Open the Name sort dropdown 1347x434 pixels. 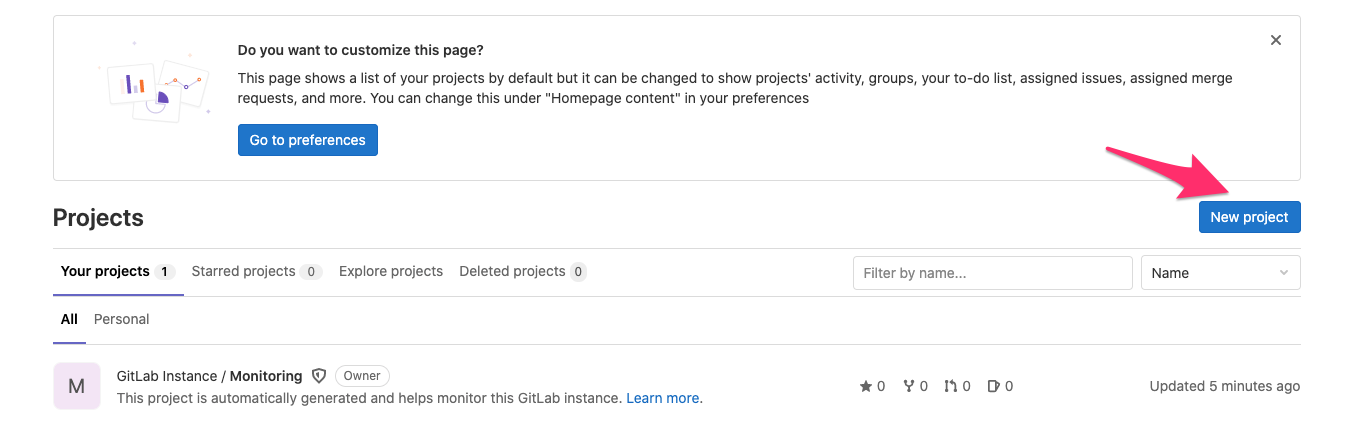point(1221,273)
